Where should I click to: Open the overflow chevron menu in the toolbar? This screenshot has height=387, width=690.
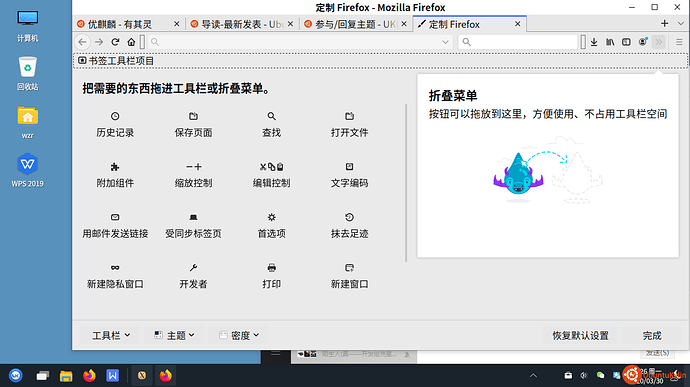pos(659,42)
